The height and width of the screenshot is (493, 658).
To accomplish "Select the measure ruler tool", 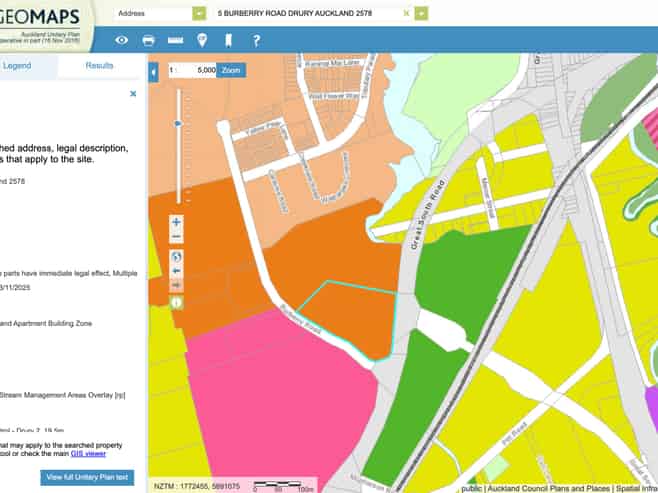I will pos(175,41).
